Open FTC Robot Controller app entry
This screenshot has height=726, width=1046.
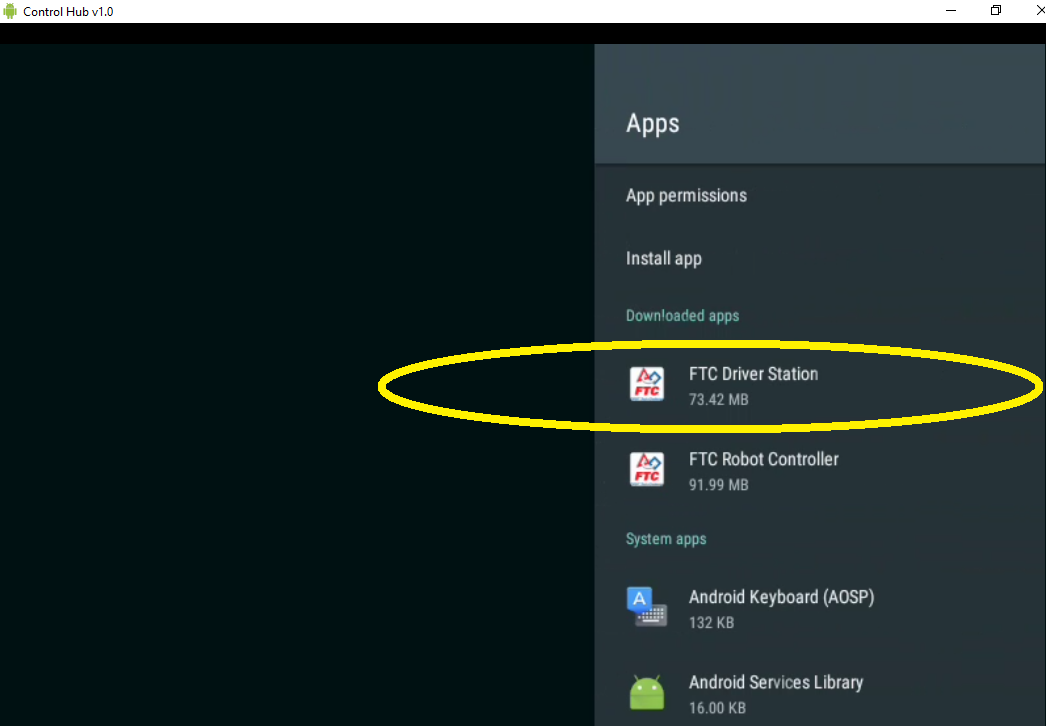tap(820, 471)
